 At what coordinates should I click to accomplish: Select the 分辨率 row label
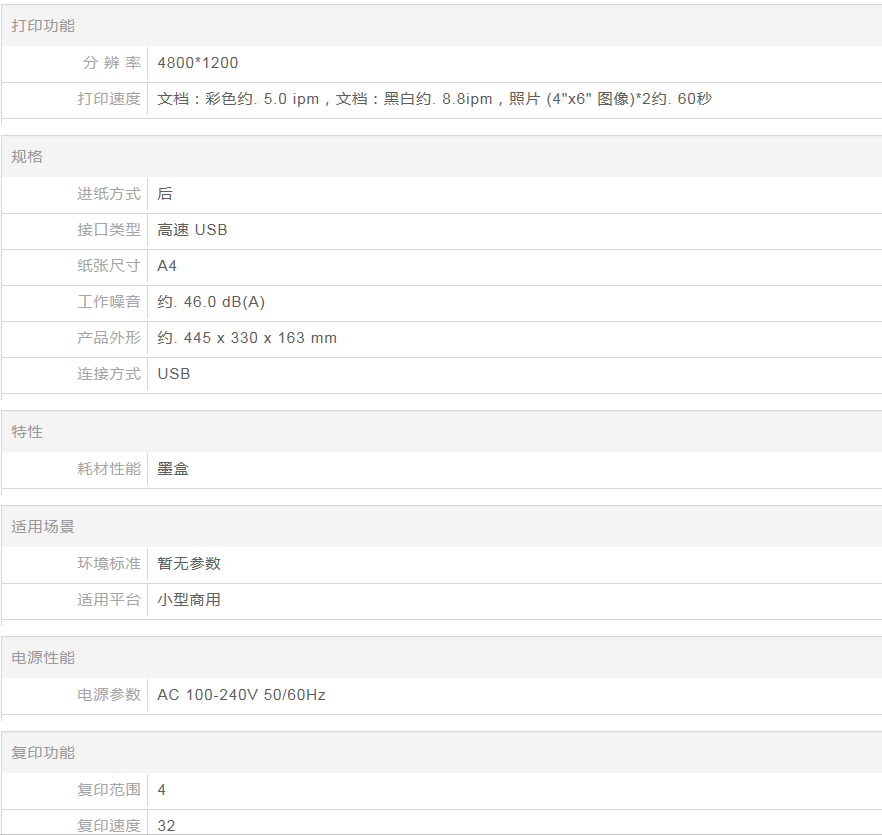(111, 63)
